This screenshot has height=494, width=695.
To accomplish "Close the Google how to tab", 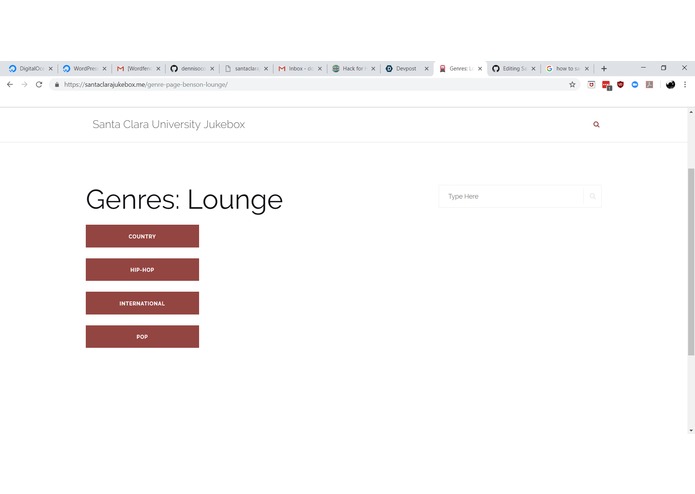I will tap(587, 69).
